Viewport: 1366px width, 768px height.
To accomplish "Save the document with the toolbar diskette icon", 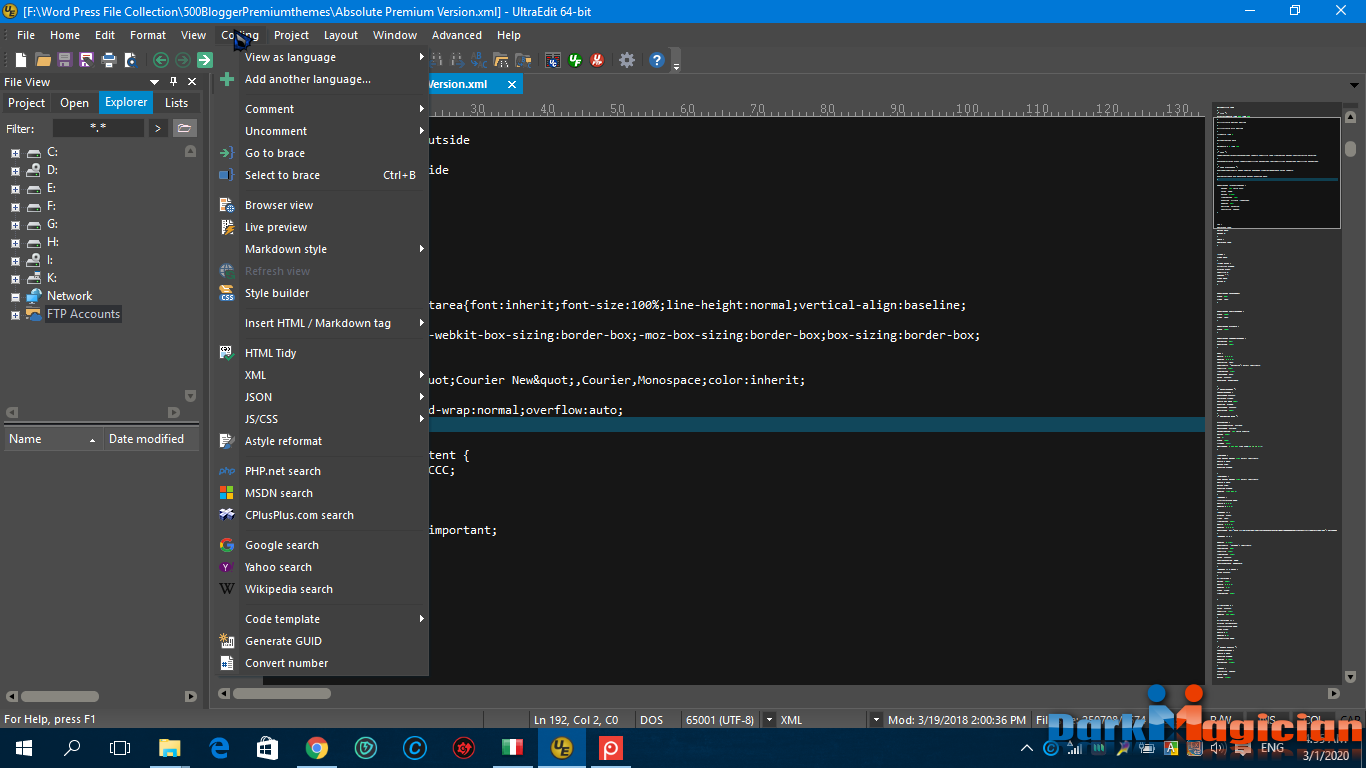I will pyautogui.click(x=65, y=60).
